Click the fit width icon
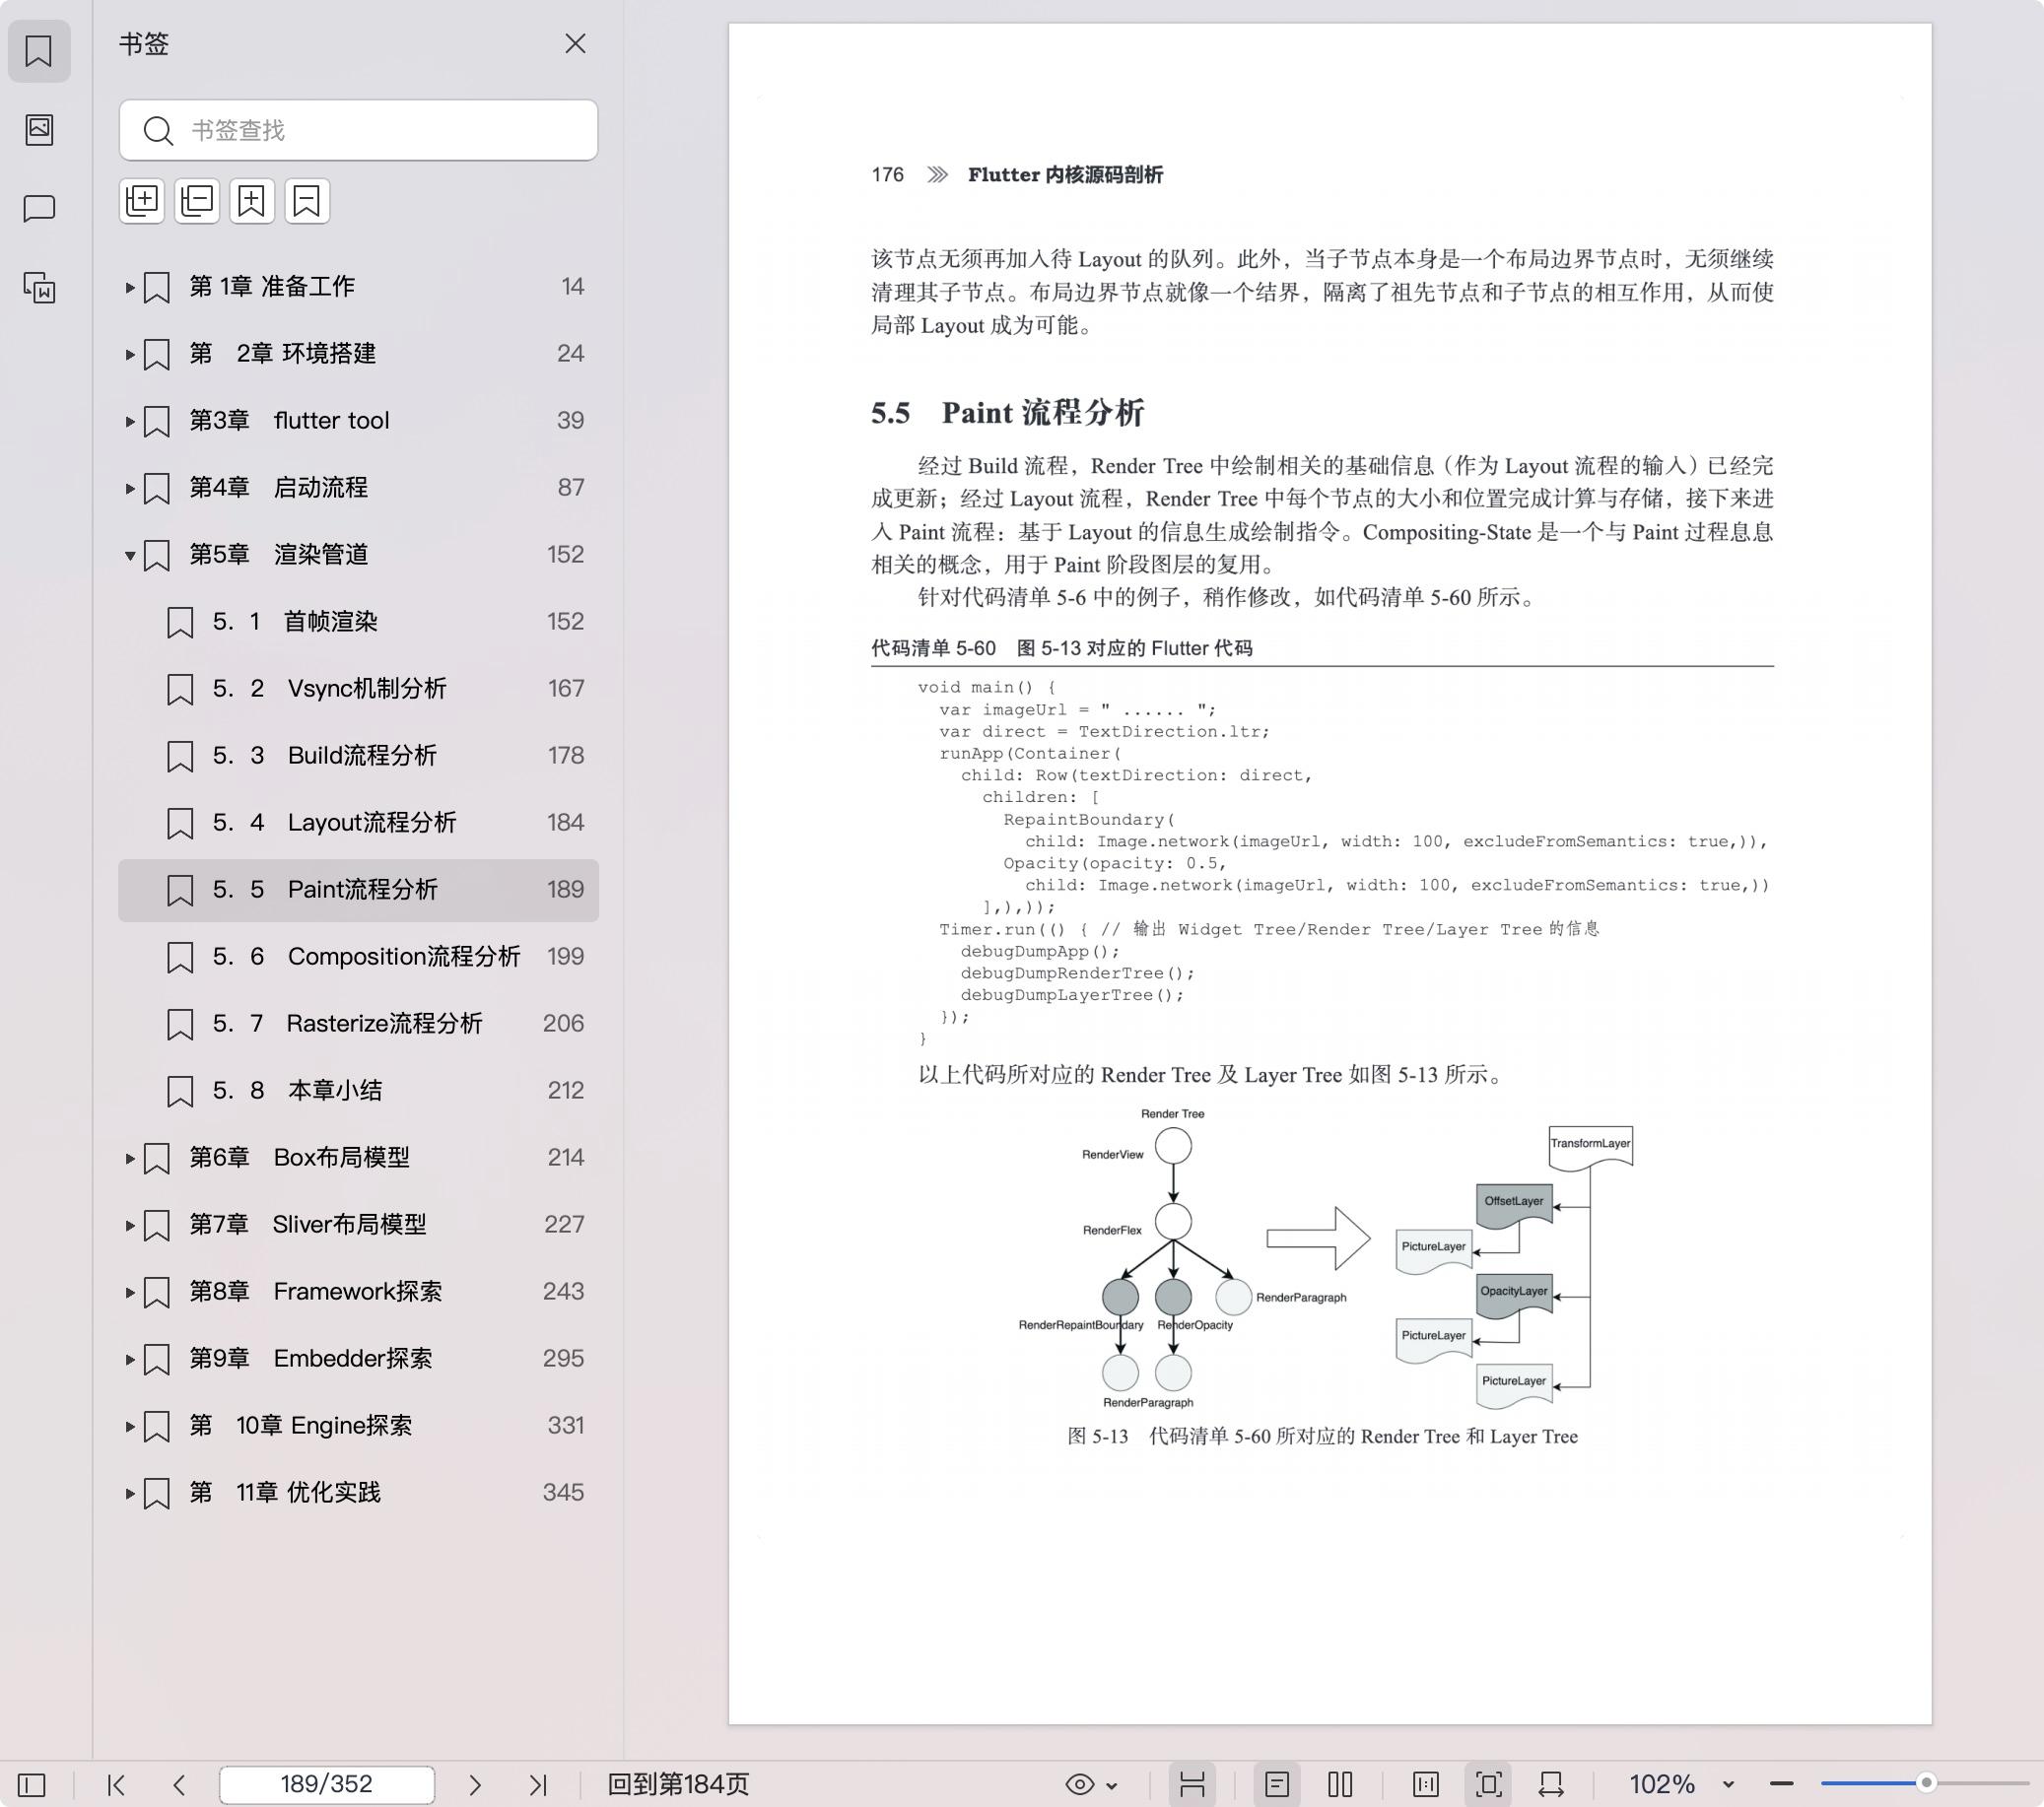The image size is (2044, 1807). point(1551,1784)
